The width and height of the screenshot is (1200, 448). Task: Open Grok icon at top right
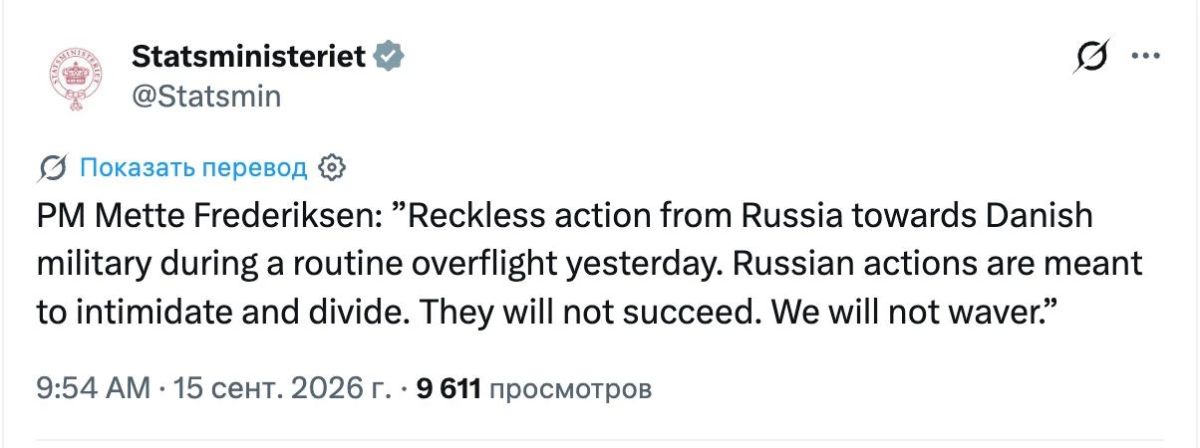click(1090, 59)
